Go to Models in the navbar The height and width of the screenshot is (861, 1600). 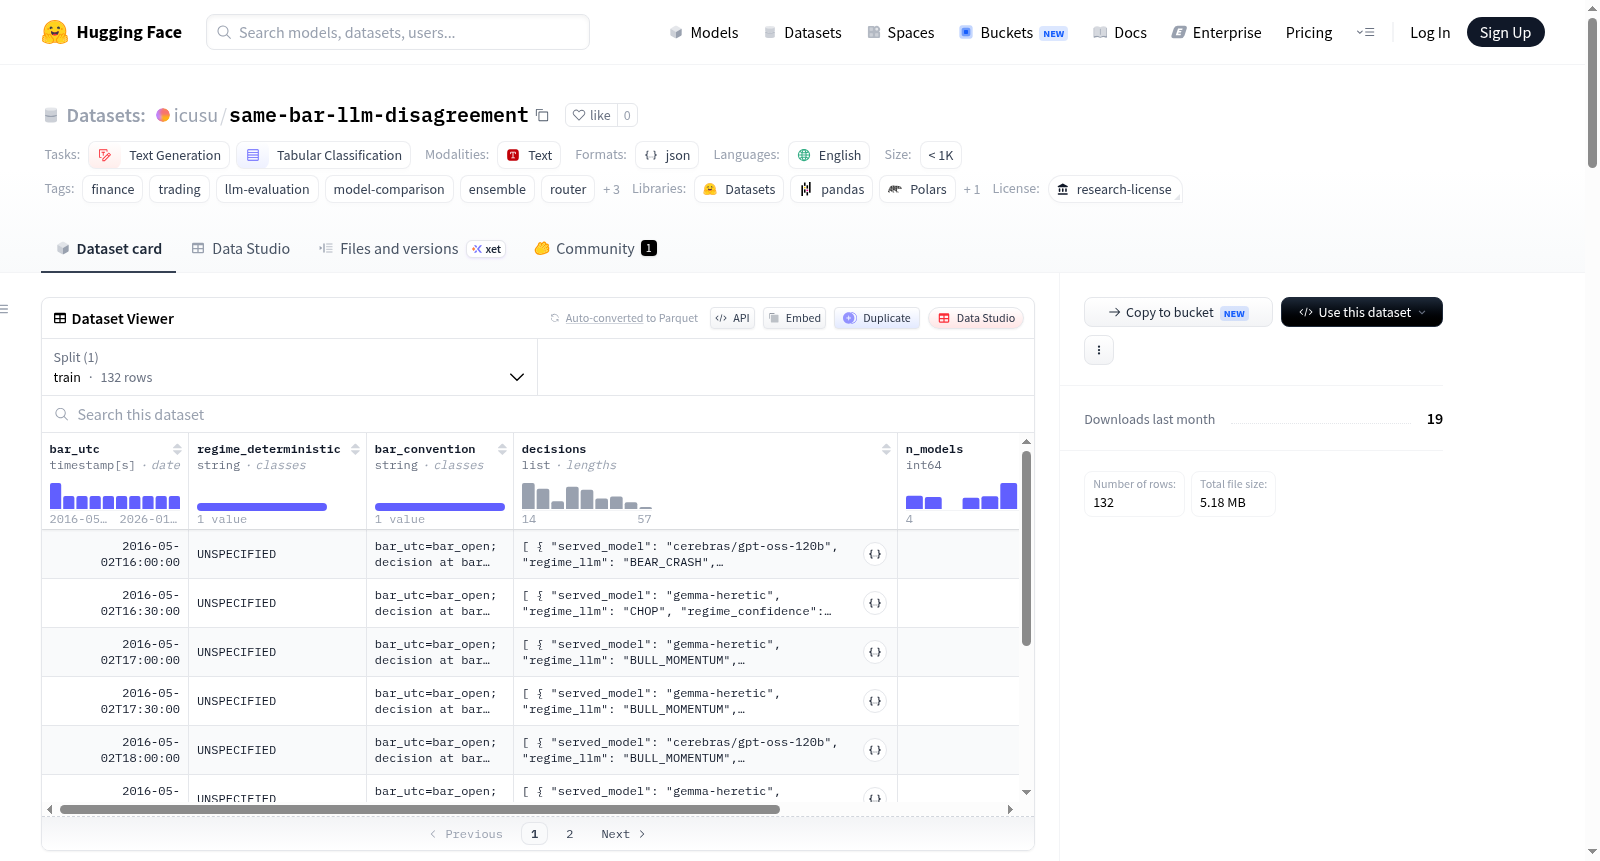(704, 32)
